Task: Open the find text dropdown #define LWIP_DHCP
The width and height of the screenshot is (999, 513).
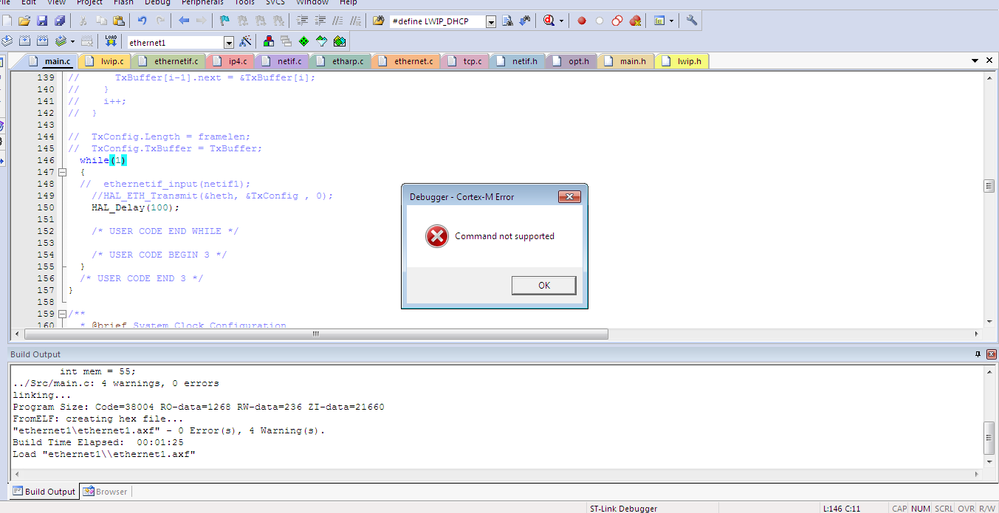Action: click(x=491, y=22)
